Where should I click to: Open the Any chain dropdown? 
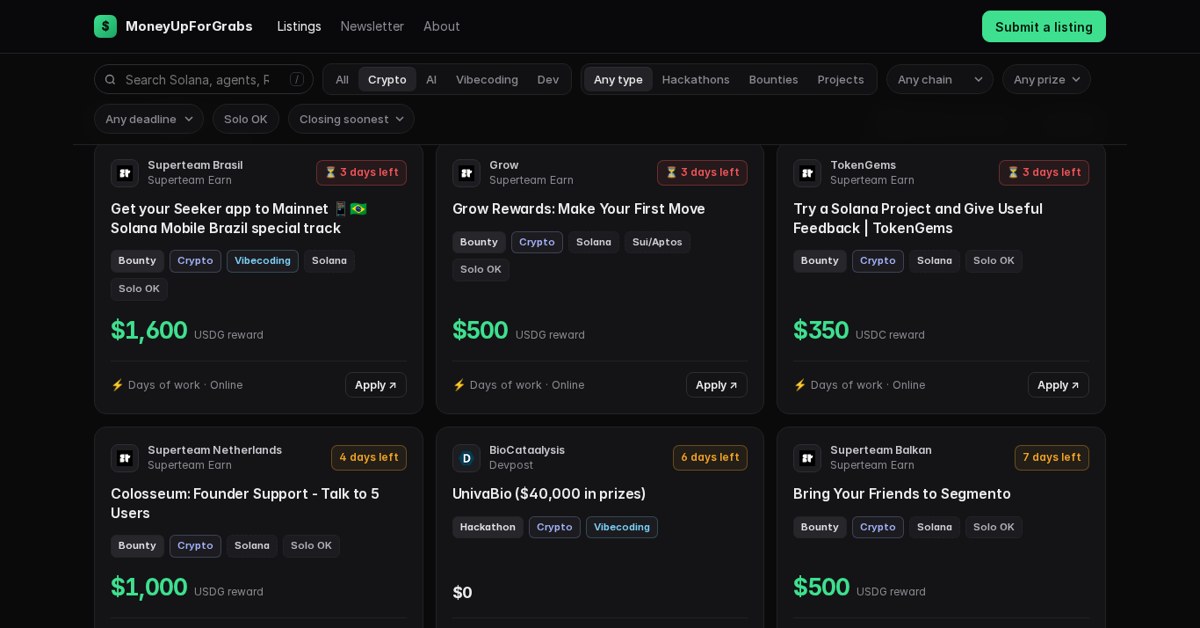940,79
